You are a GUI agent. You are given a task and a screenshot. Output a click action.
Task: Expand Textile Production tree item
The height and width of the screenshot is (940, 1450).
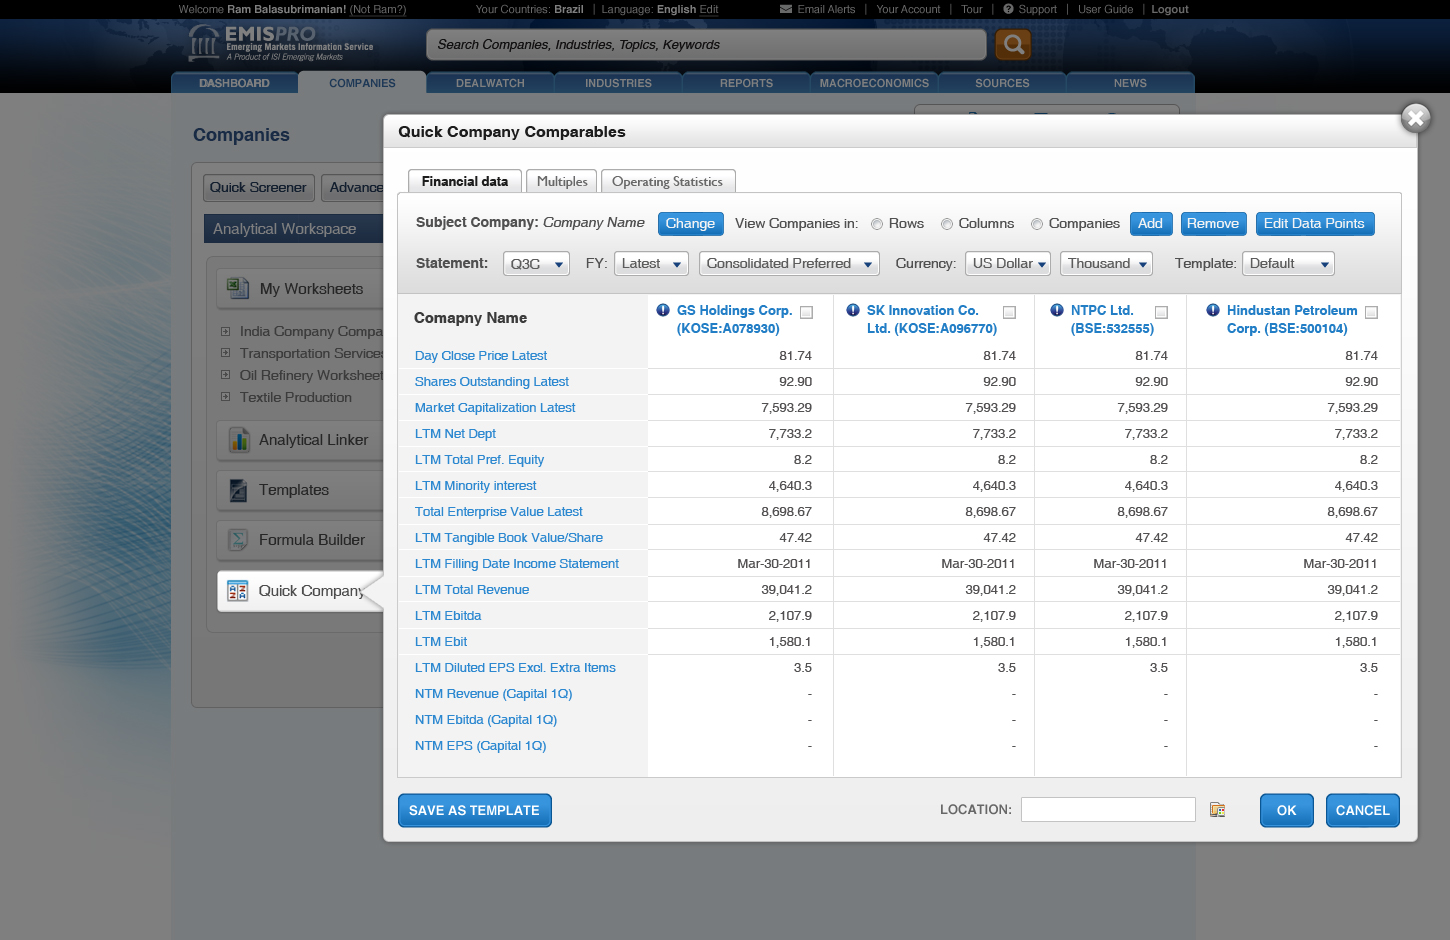(225, 397)
